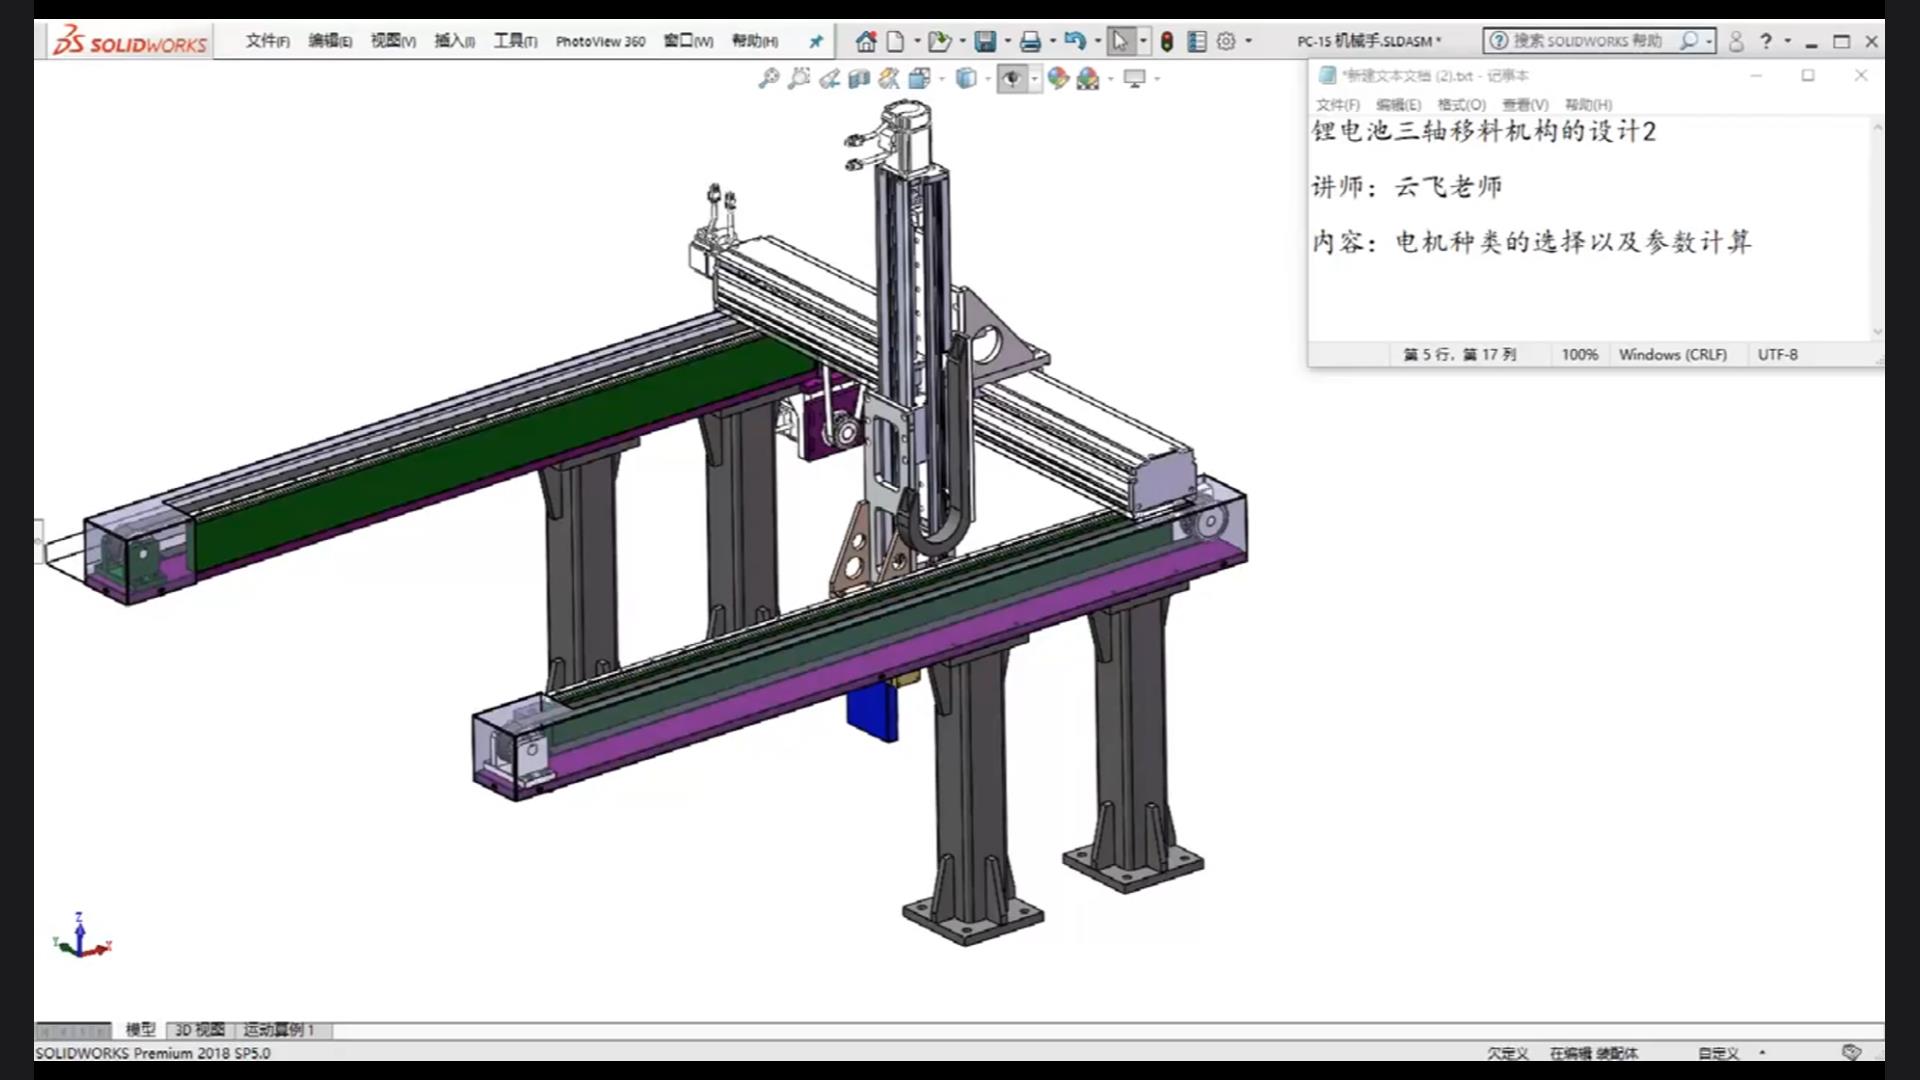The height and width of the screenshot is (1080, 1920).
Task: Toggle Hide/Show Items eye icon
Action: click(x=1012, y=78)
